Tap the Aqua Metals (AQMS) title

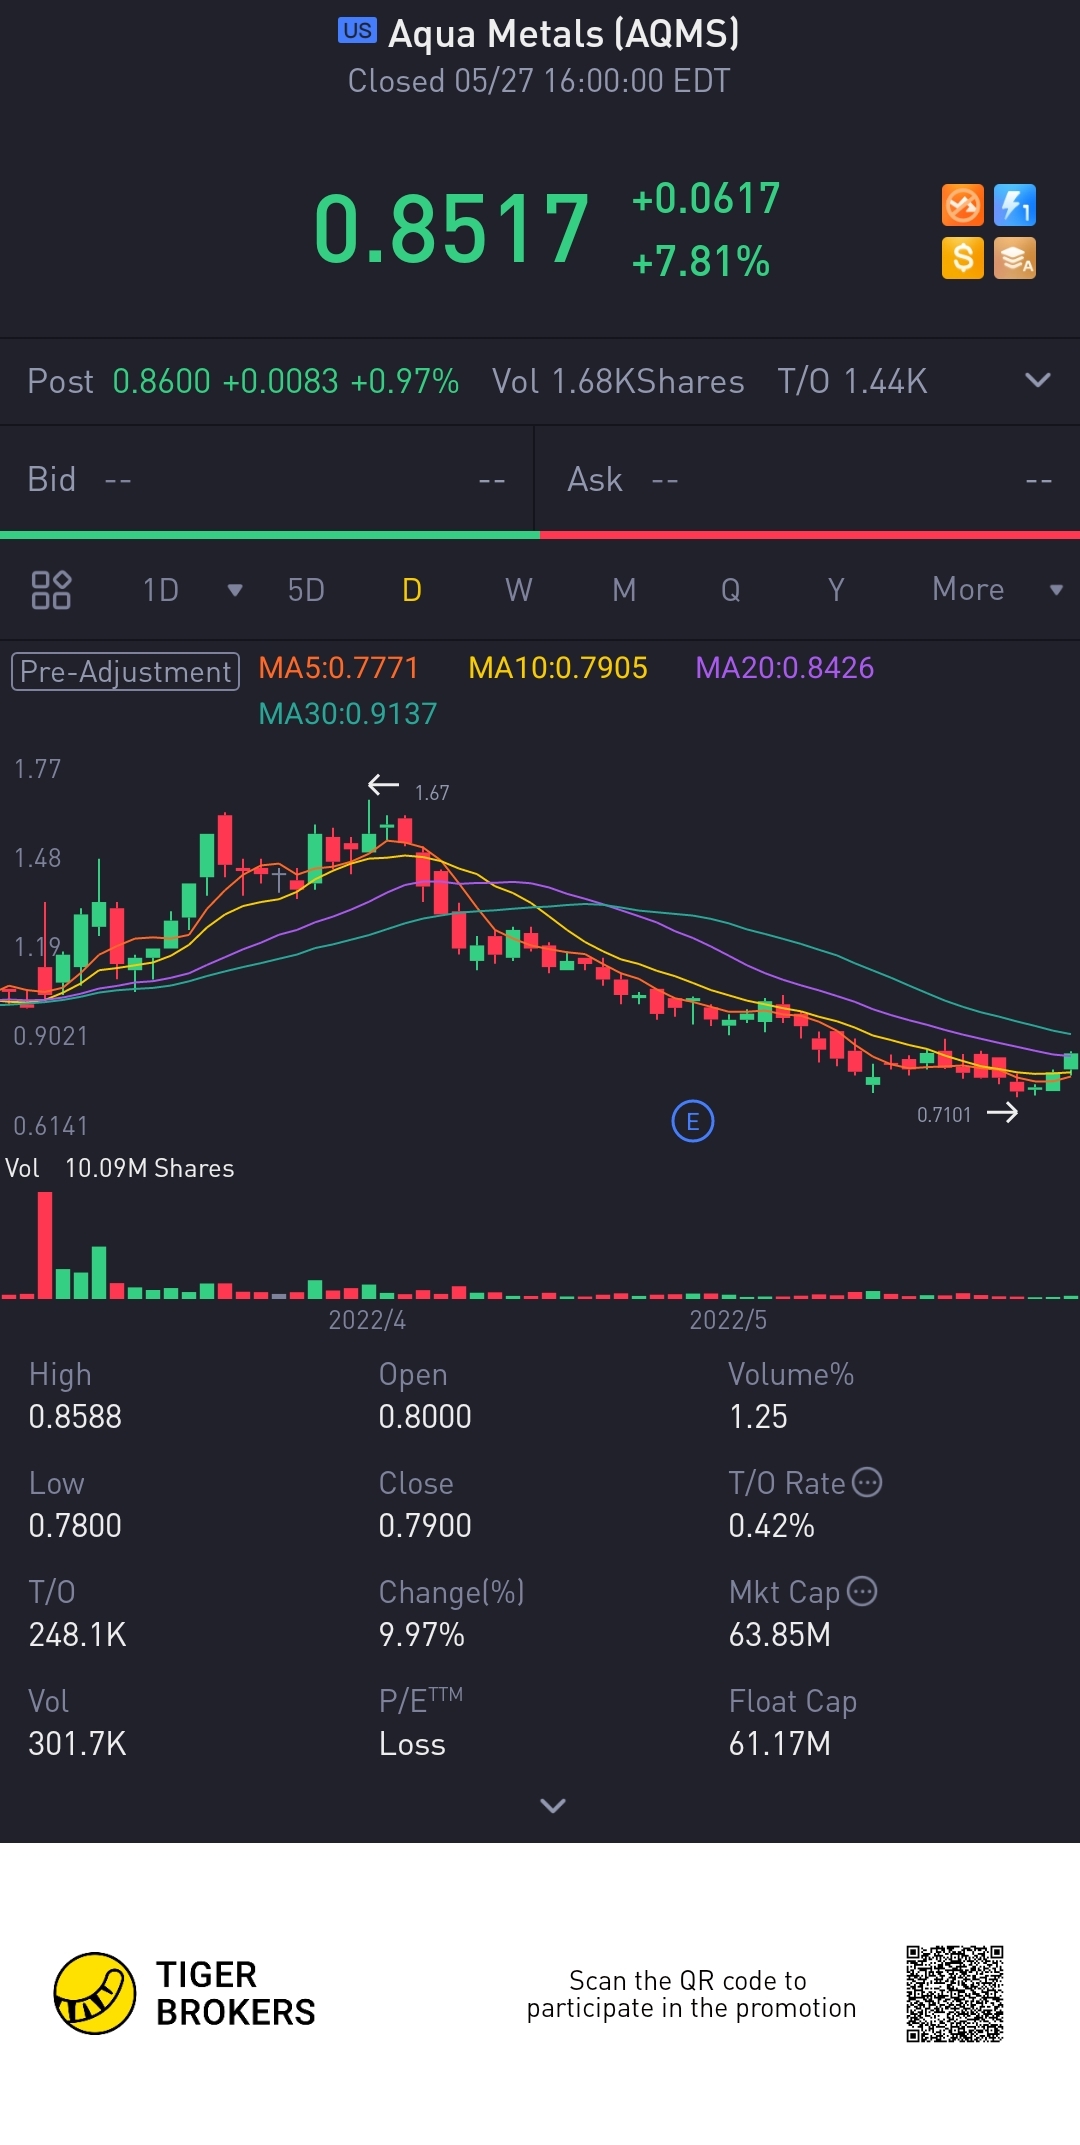point(564,34)
